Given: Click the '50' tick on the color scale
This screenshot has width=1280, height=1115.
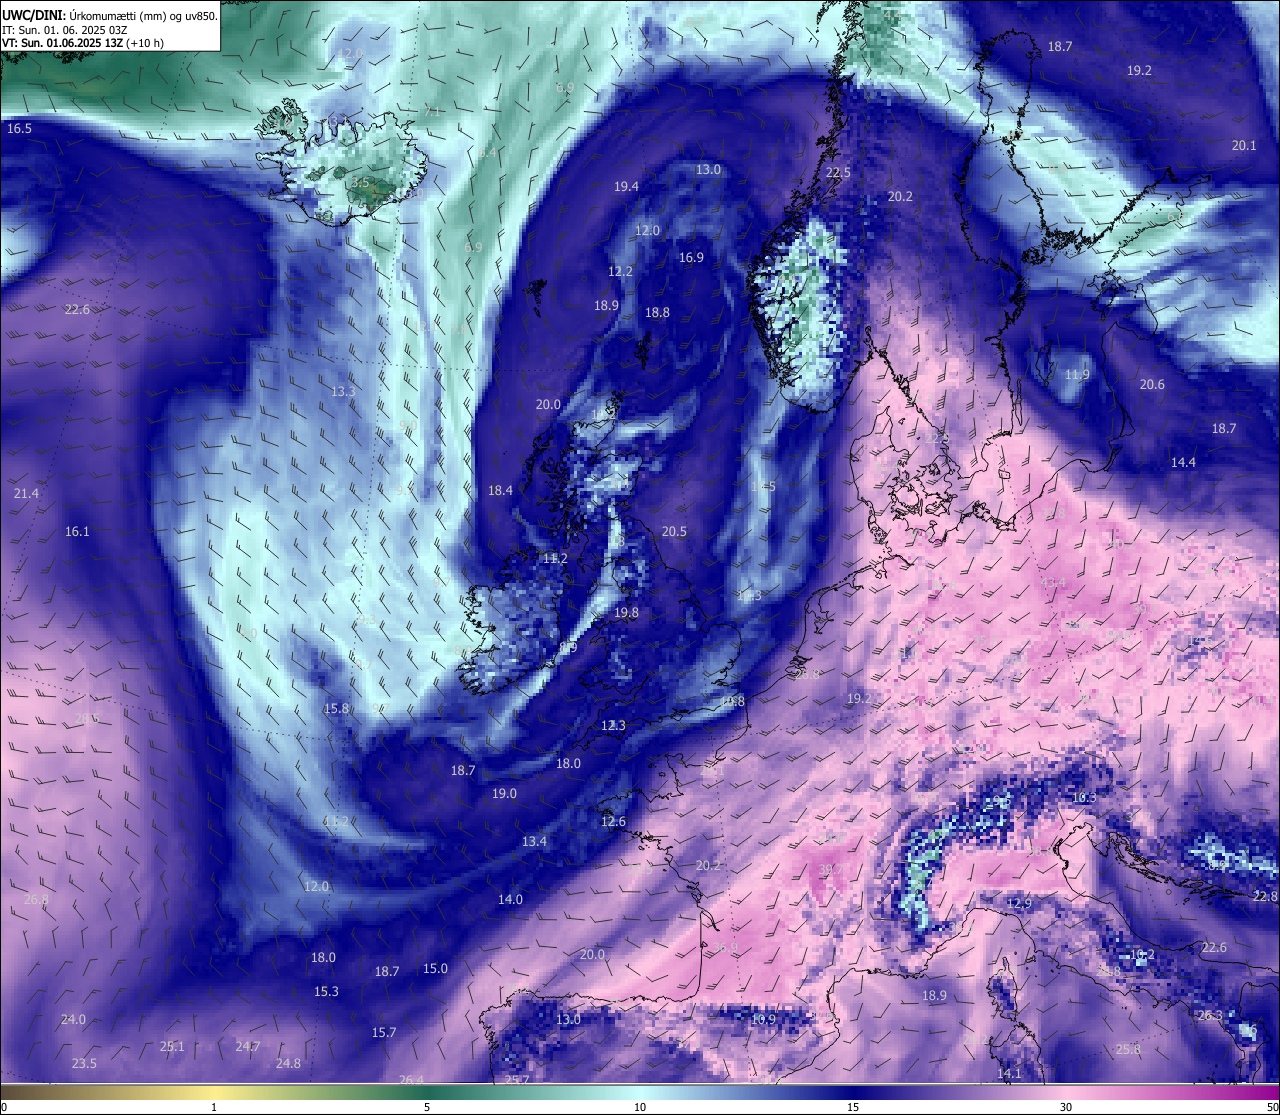Looking at the screenshot, I should tap(1272, 1107).
